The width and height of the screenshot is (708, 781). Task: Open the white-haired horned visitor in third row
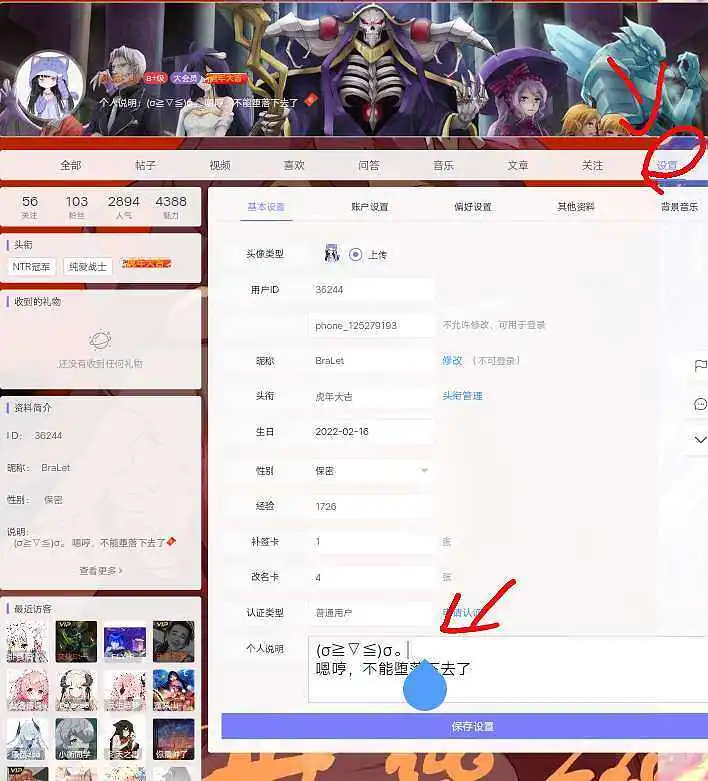pos(27,739)
